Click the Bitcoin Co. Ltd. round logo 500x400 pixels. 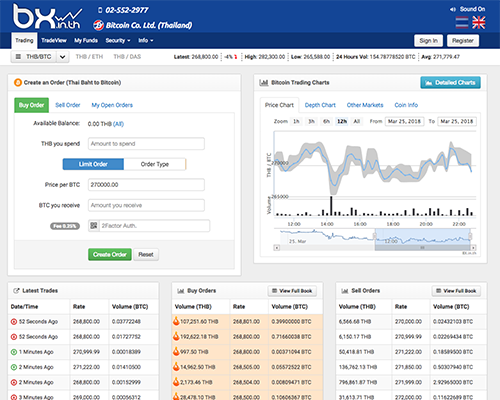pyautogui.click(x=98, y=25)
